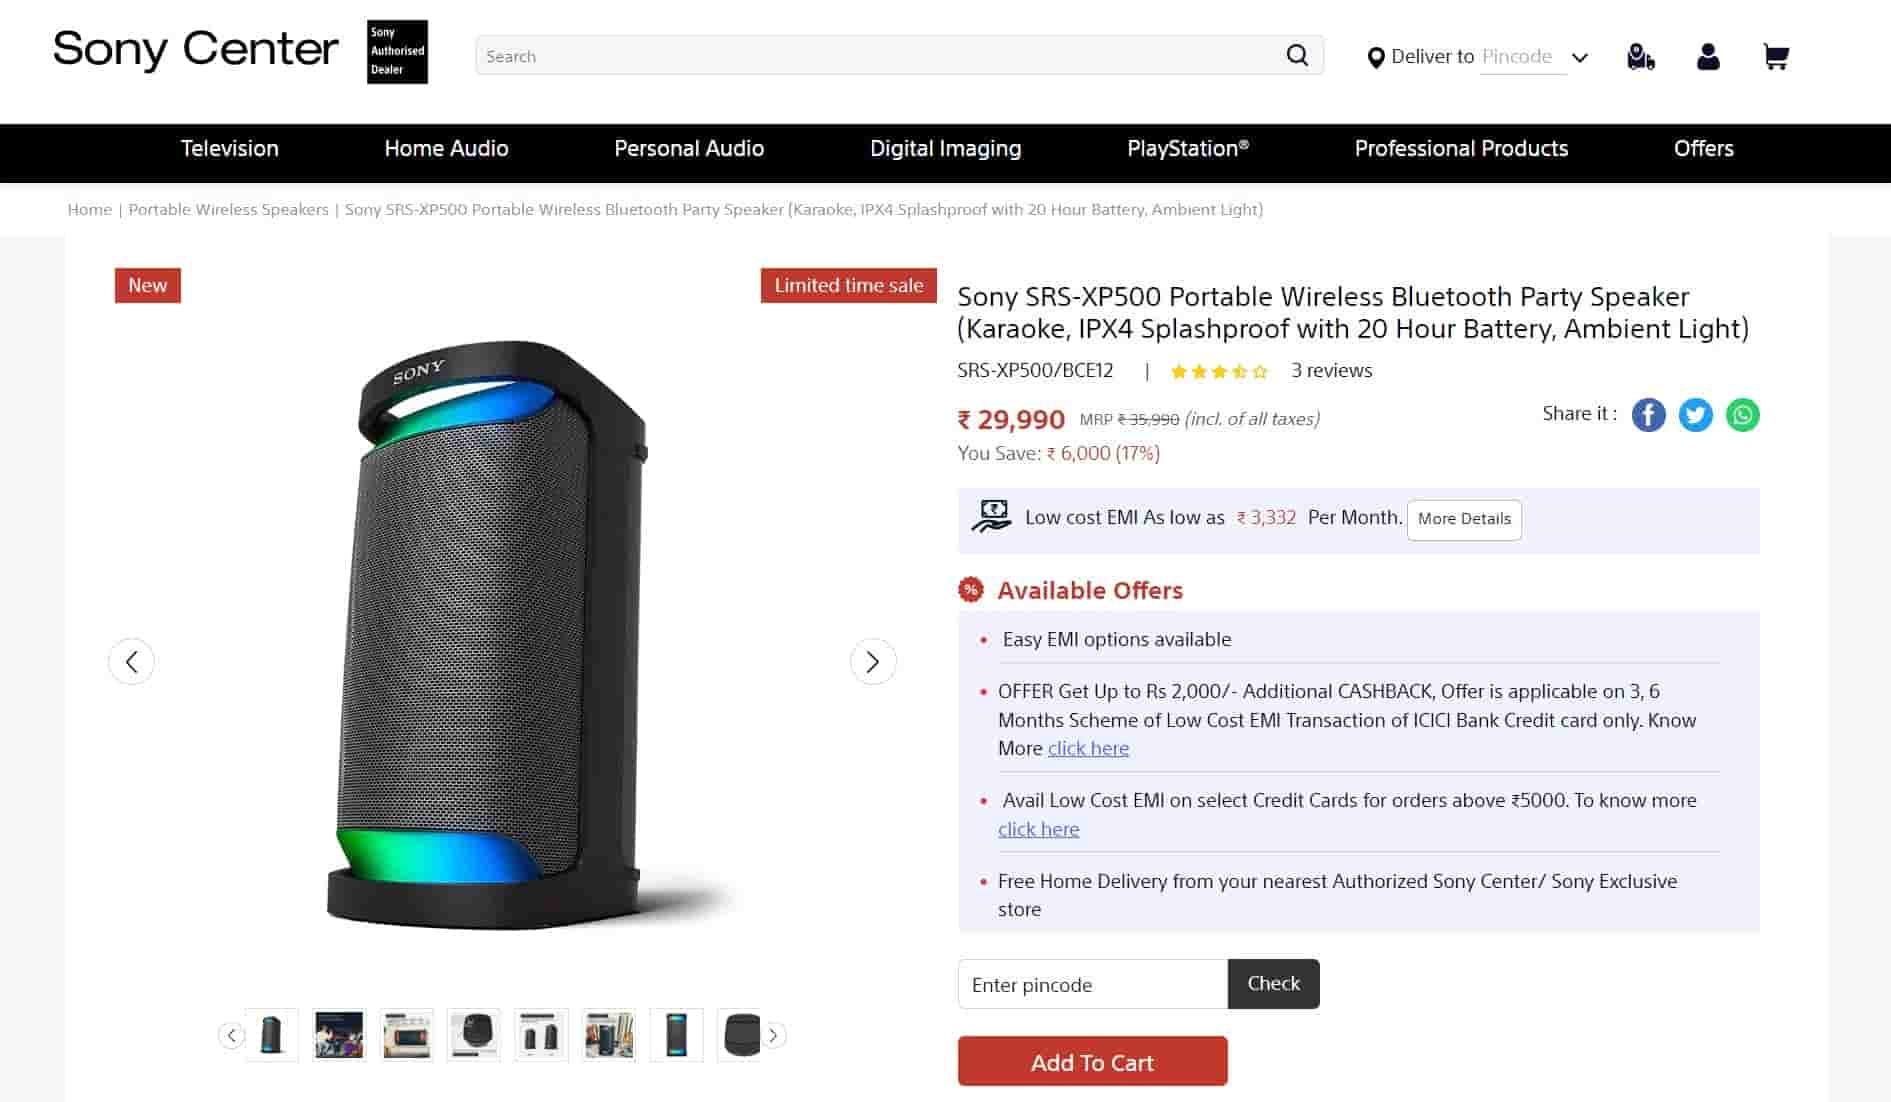The width and height of the screenshot is (1891, 1102).
Task: Open the pincode delivery dropdown chevron
Action: [1580, 57]
